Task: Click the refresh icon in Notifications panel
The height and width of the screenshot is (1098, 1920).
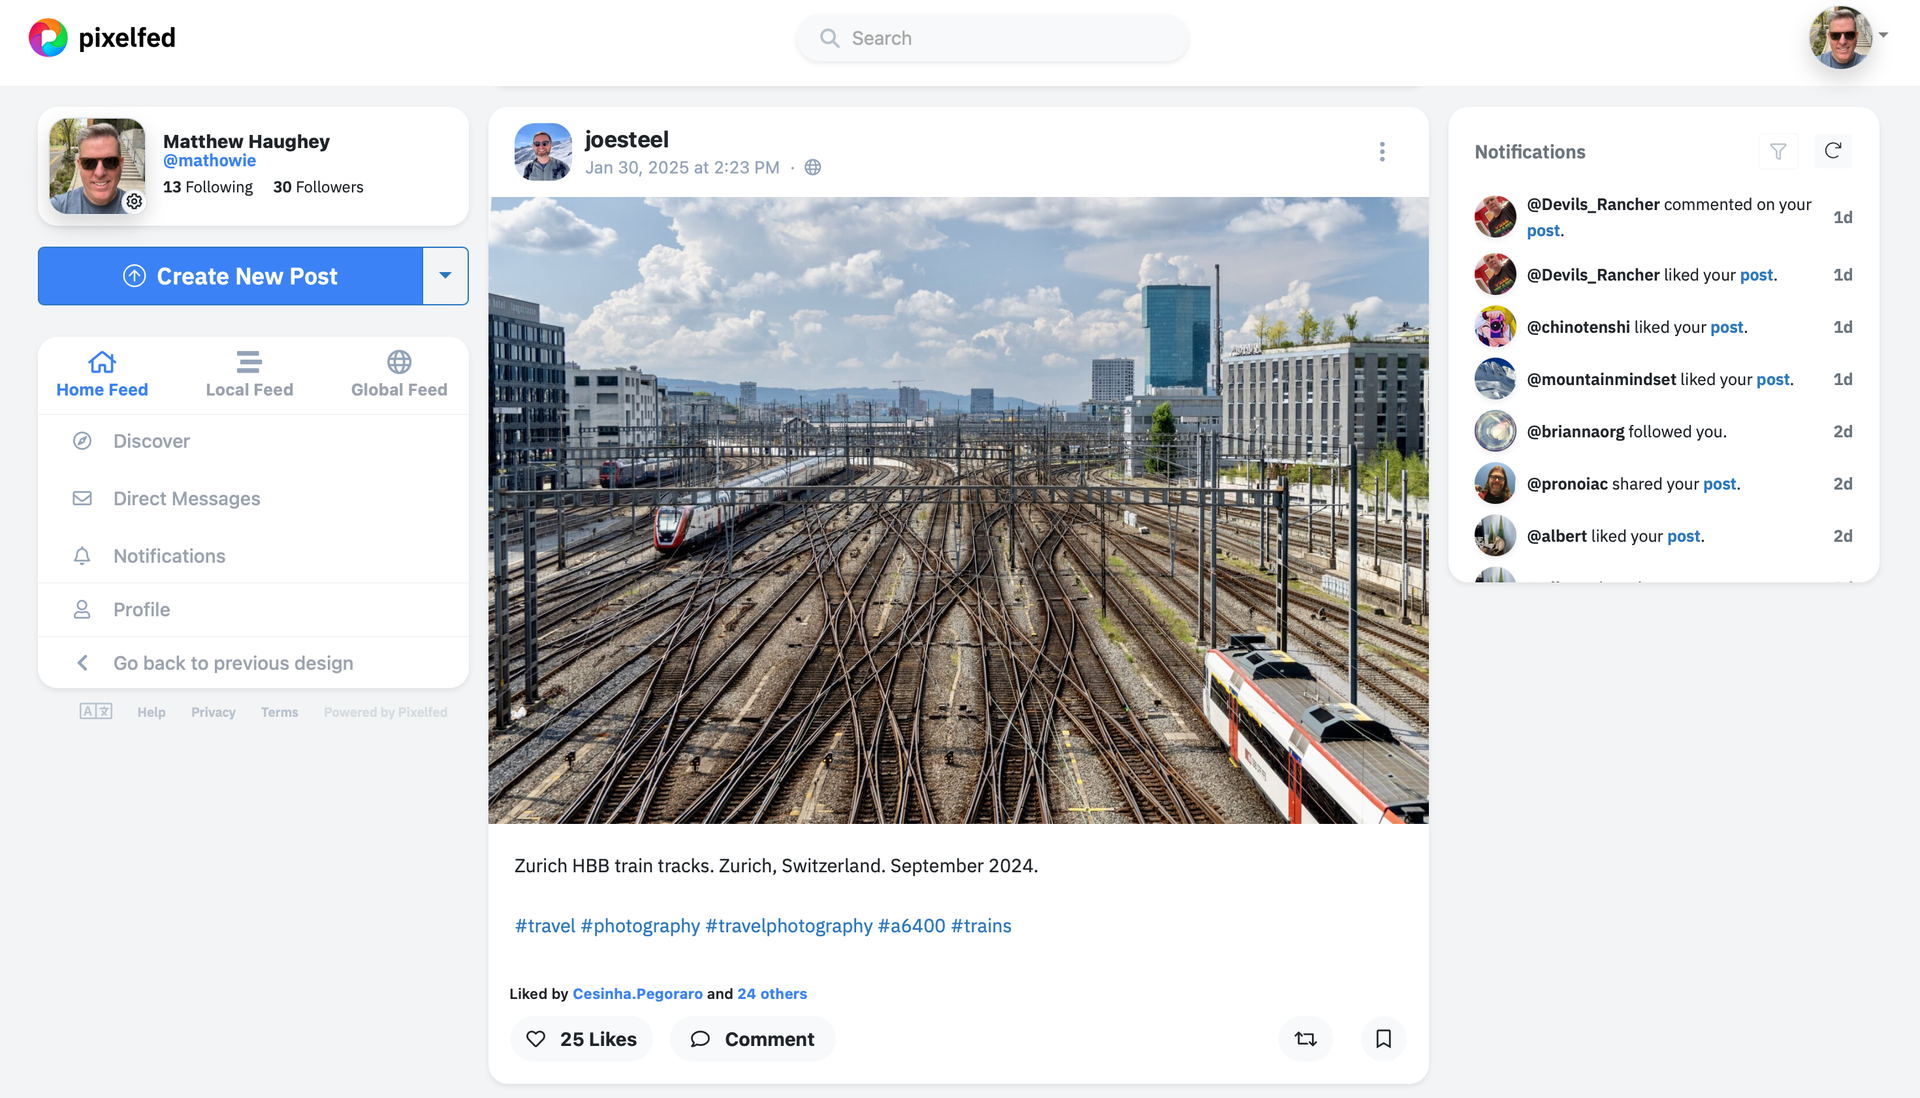Action: 1833,152
